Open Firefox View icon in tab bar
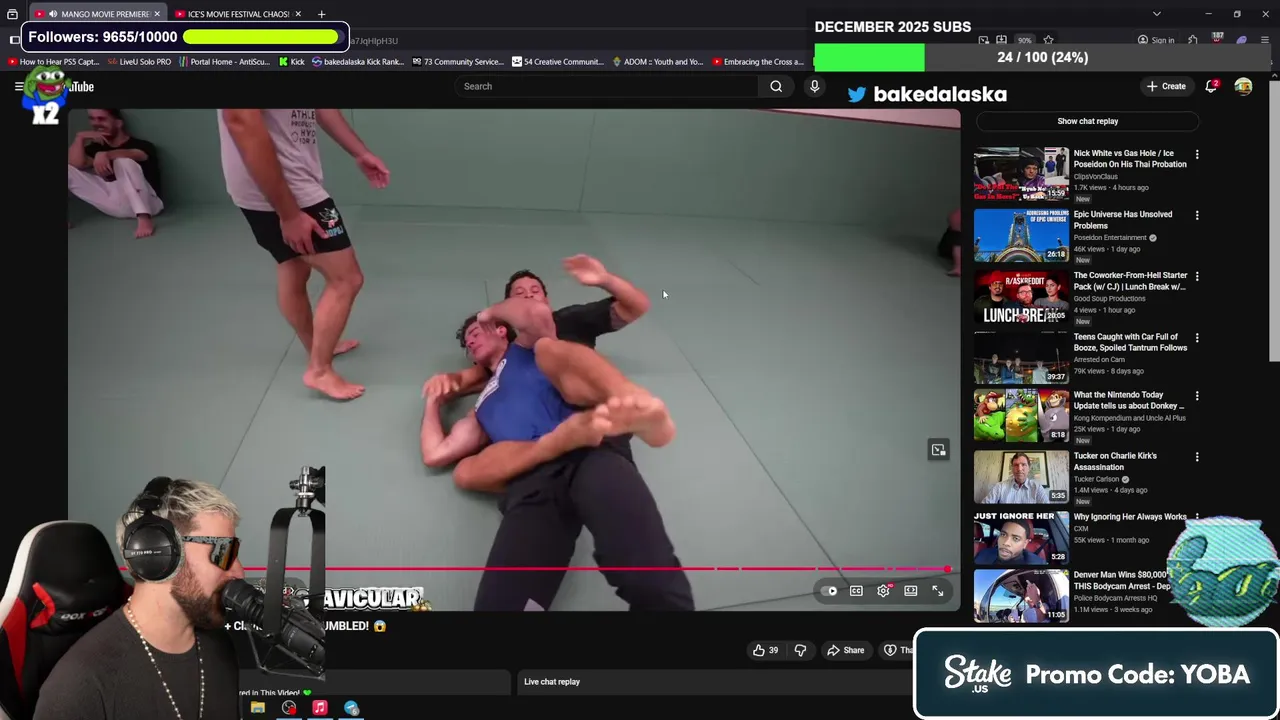1280x720 pixels. [x=12, y=14]
